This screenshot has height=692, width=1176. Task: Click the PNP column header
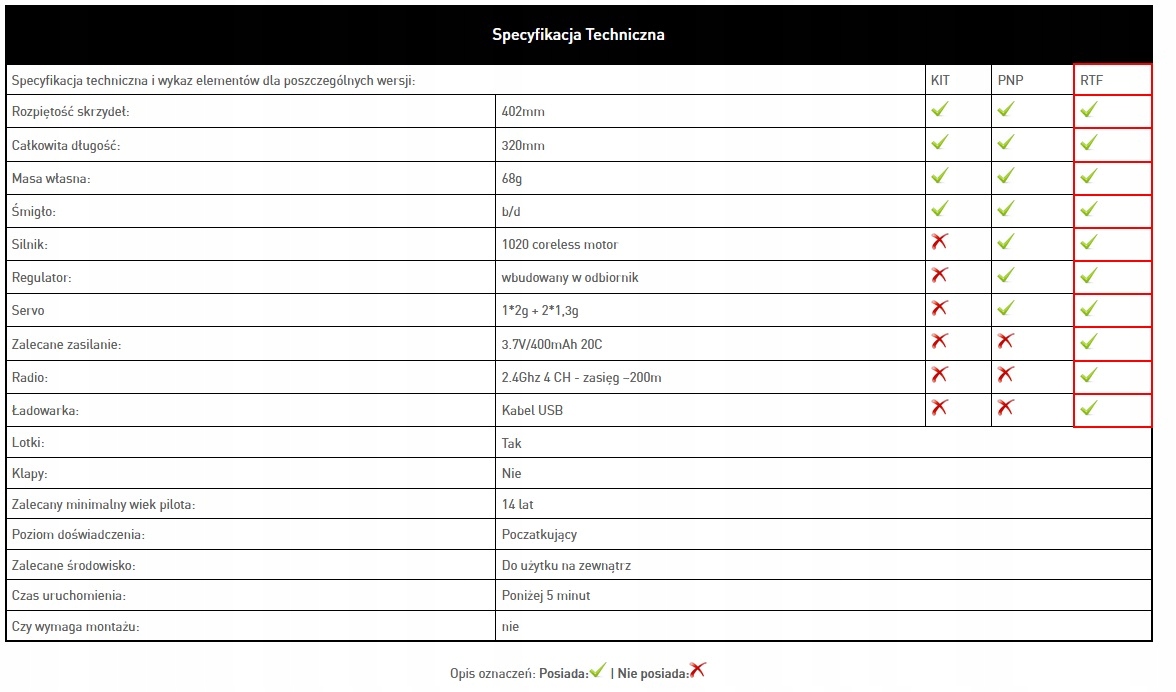point(1010,80)
